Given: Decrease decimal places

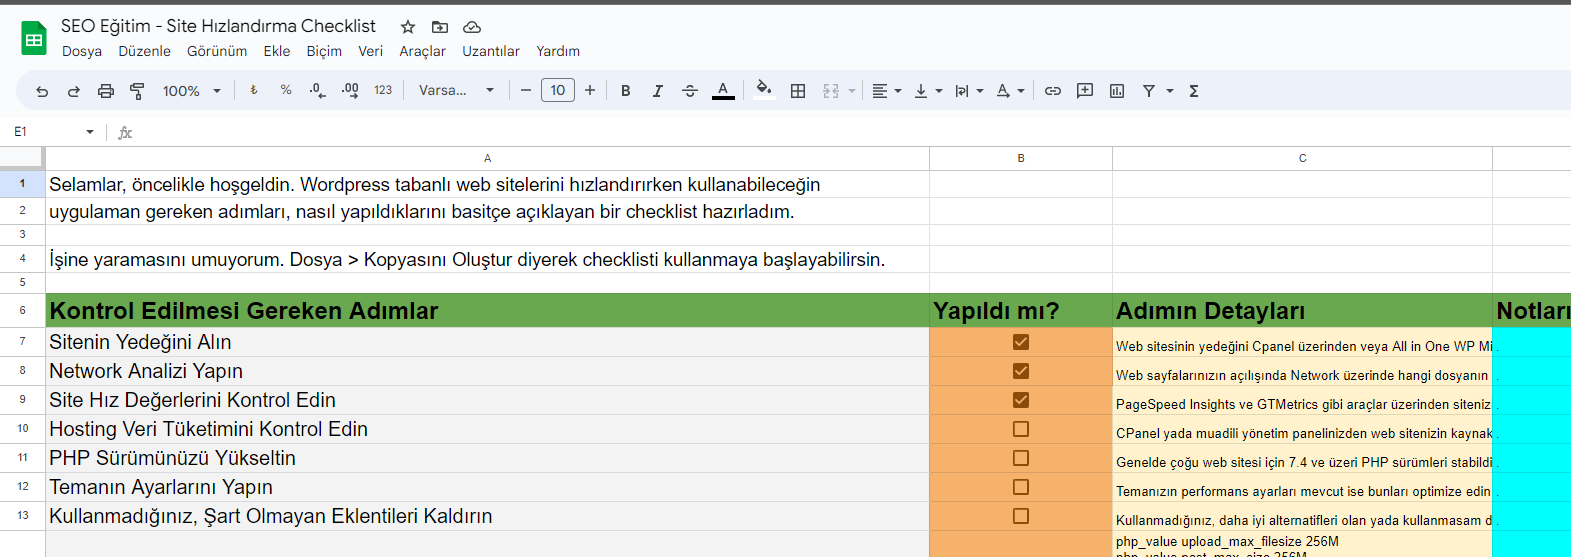Looking at the screenshot, I should click(317, 90).
